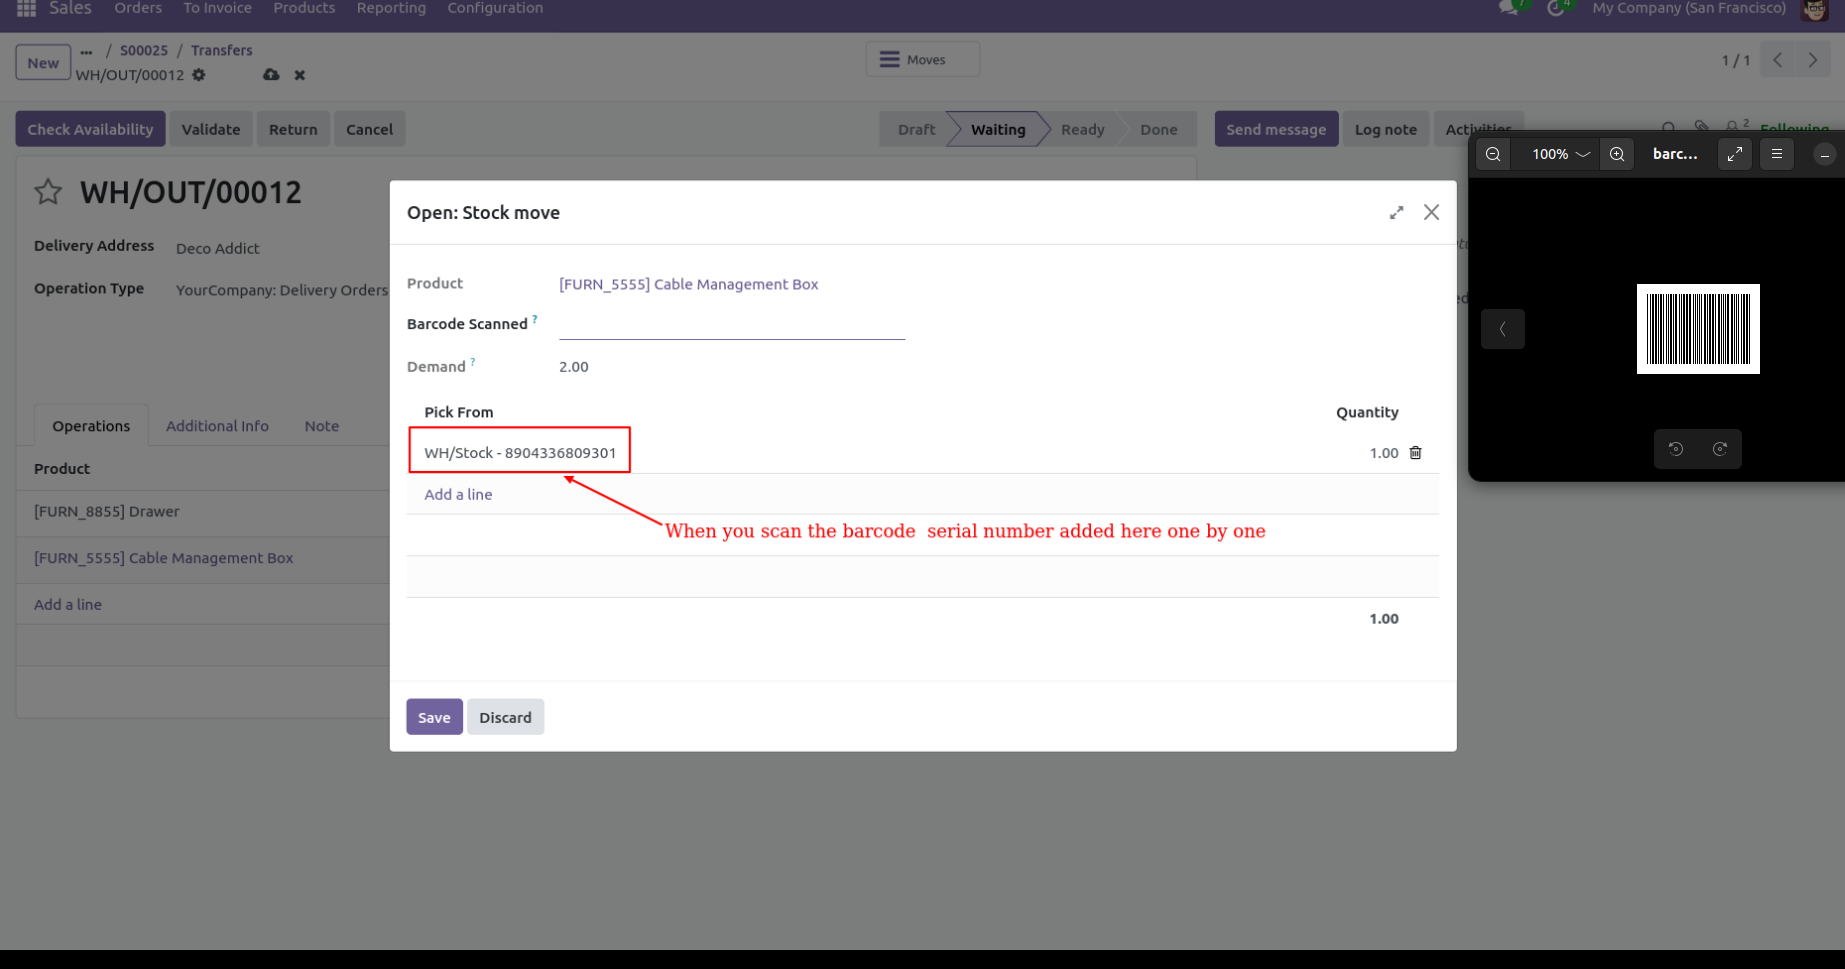Select the Draft status stage
The image size is (1845, 969).
pyautogui.click(x=916, y=129)
